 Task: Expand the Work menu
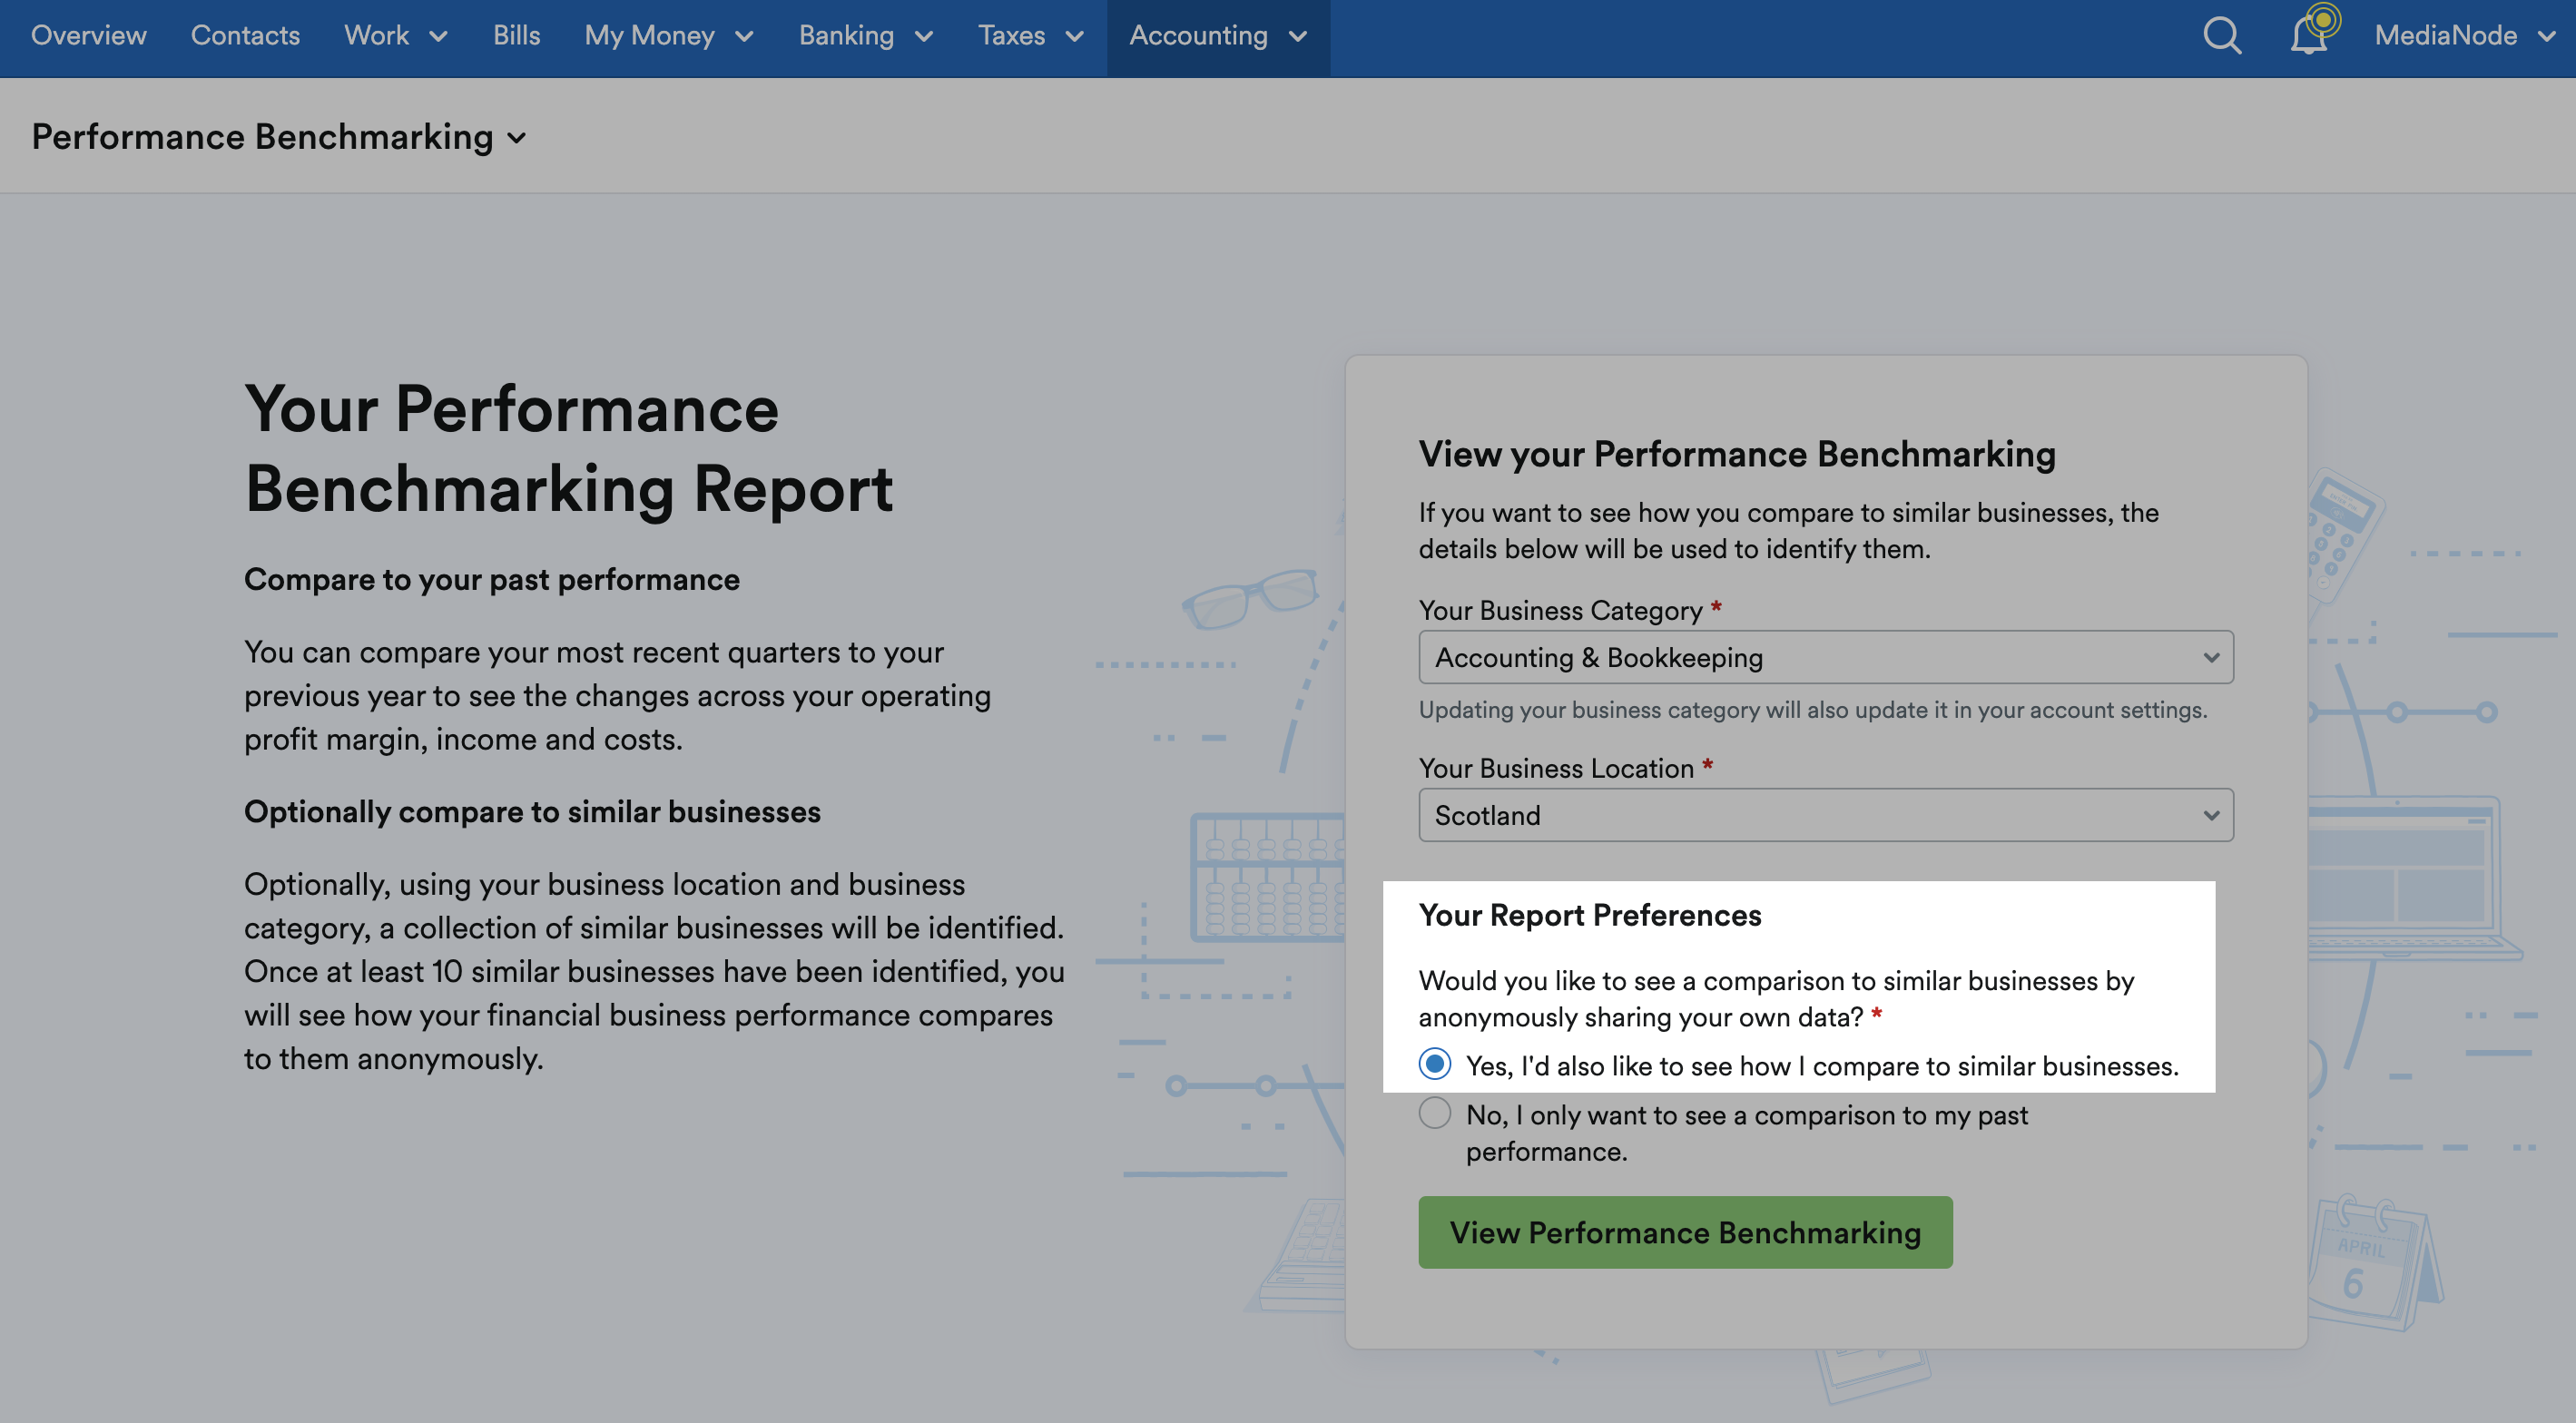tap(396, 36)
